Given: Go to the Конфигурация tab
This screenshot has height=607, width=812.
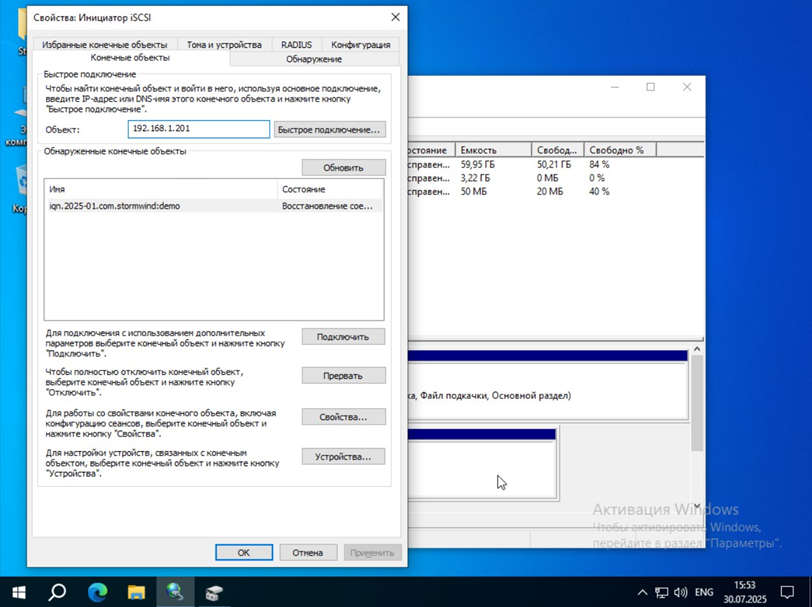Looking at the screenshot, I should (x=361, y=45).
